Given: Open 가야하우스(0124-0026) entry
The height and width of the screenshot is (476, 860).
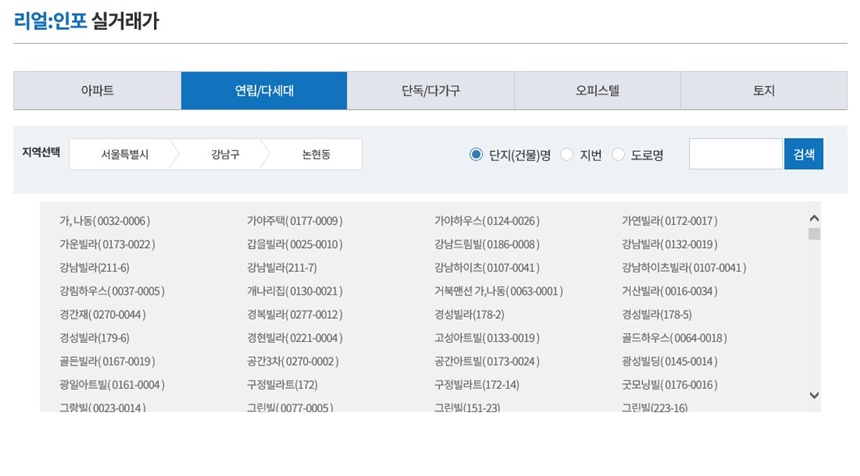Looking at the screenshot, I should tap(487, 221).
